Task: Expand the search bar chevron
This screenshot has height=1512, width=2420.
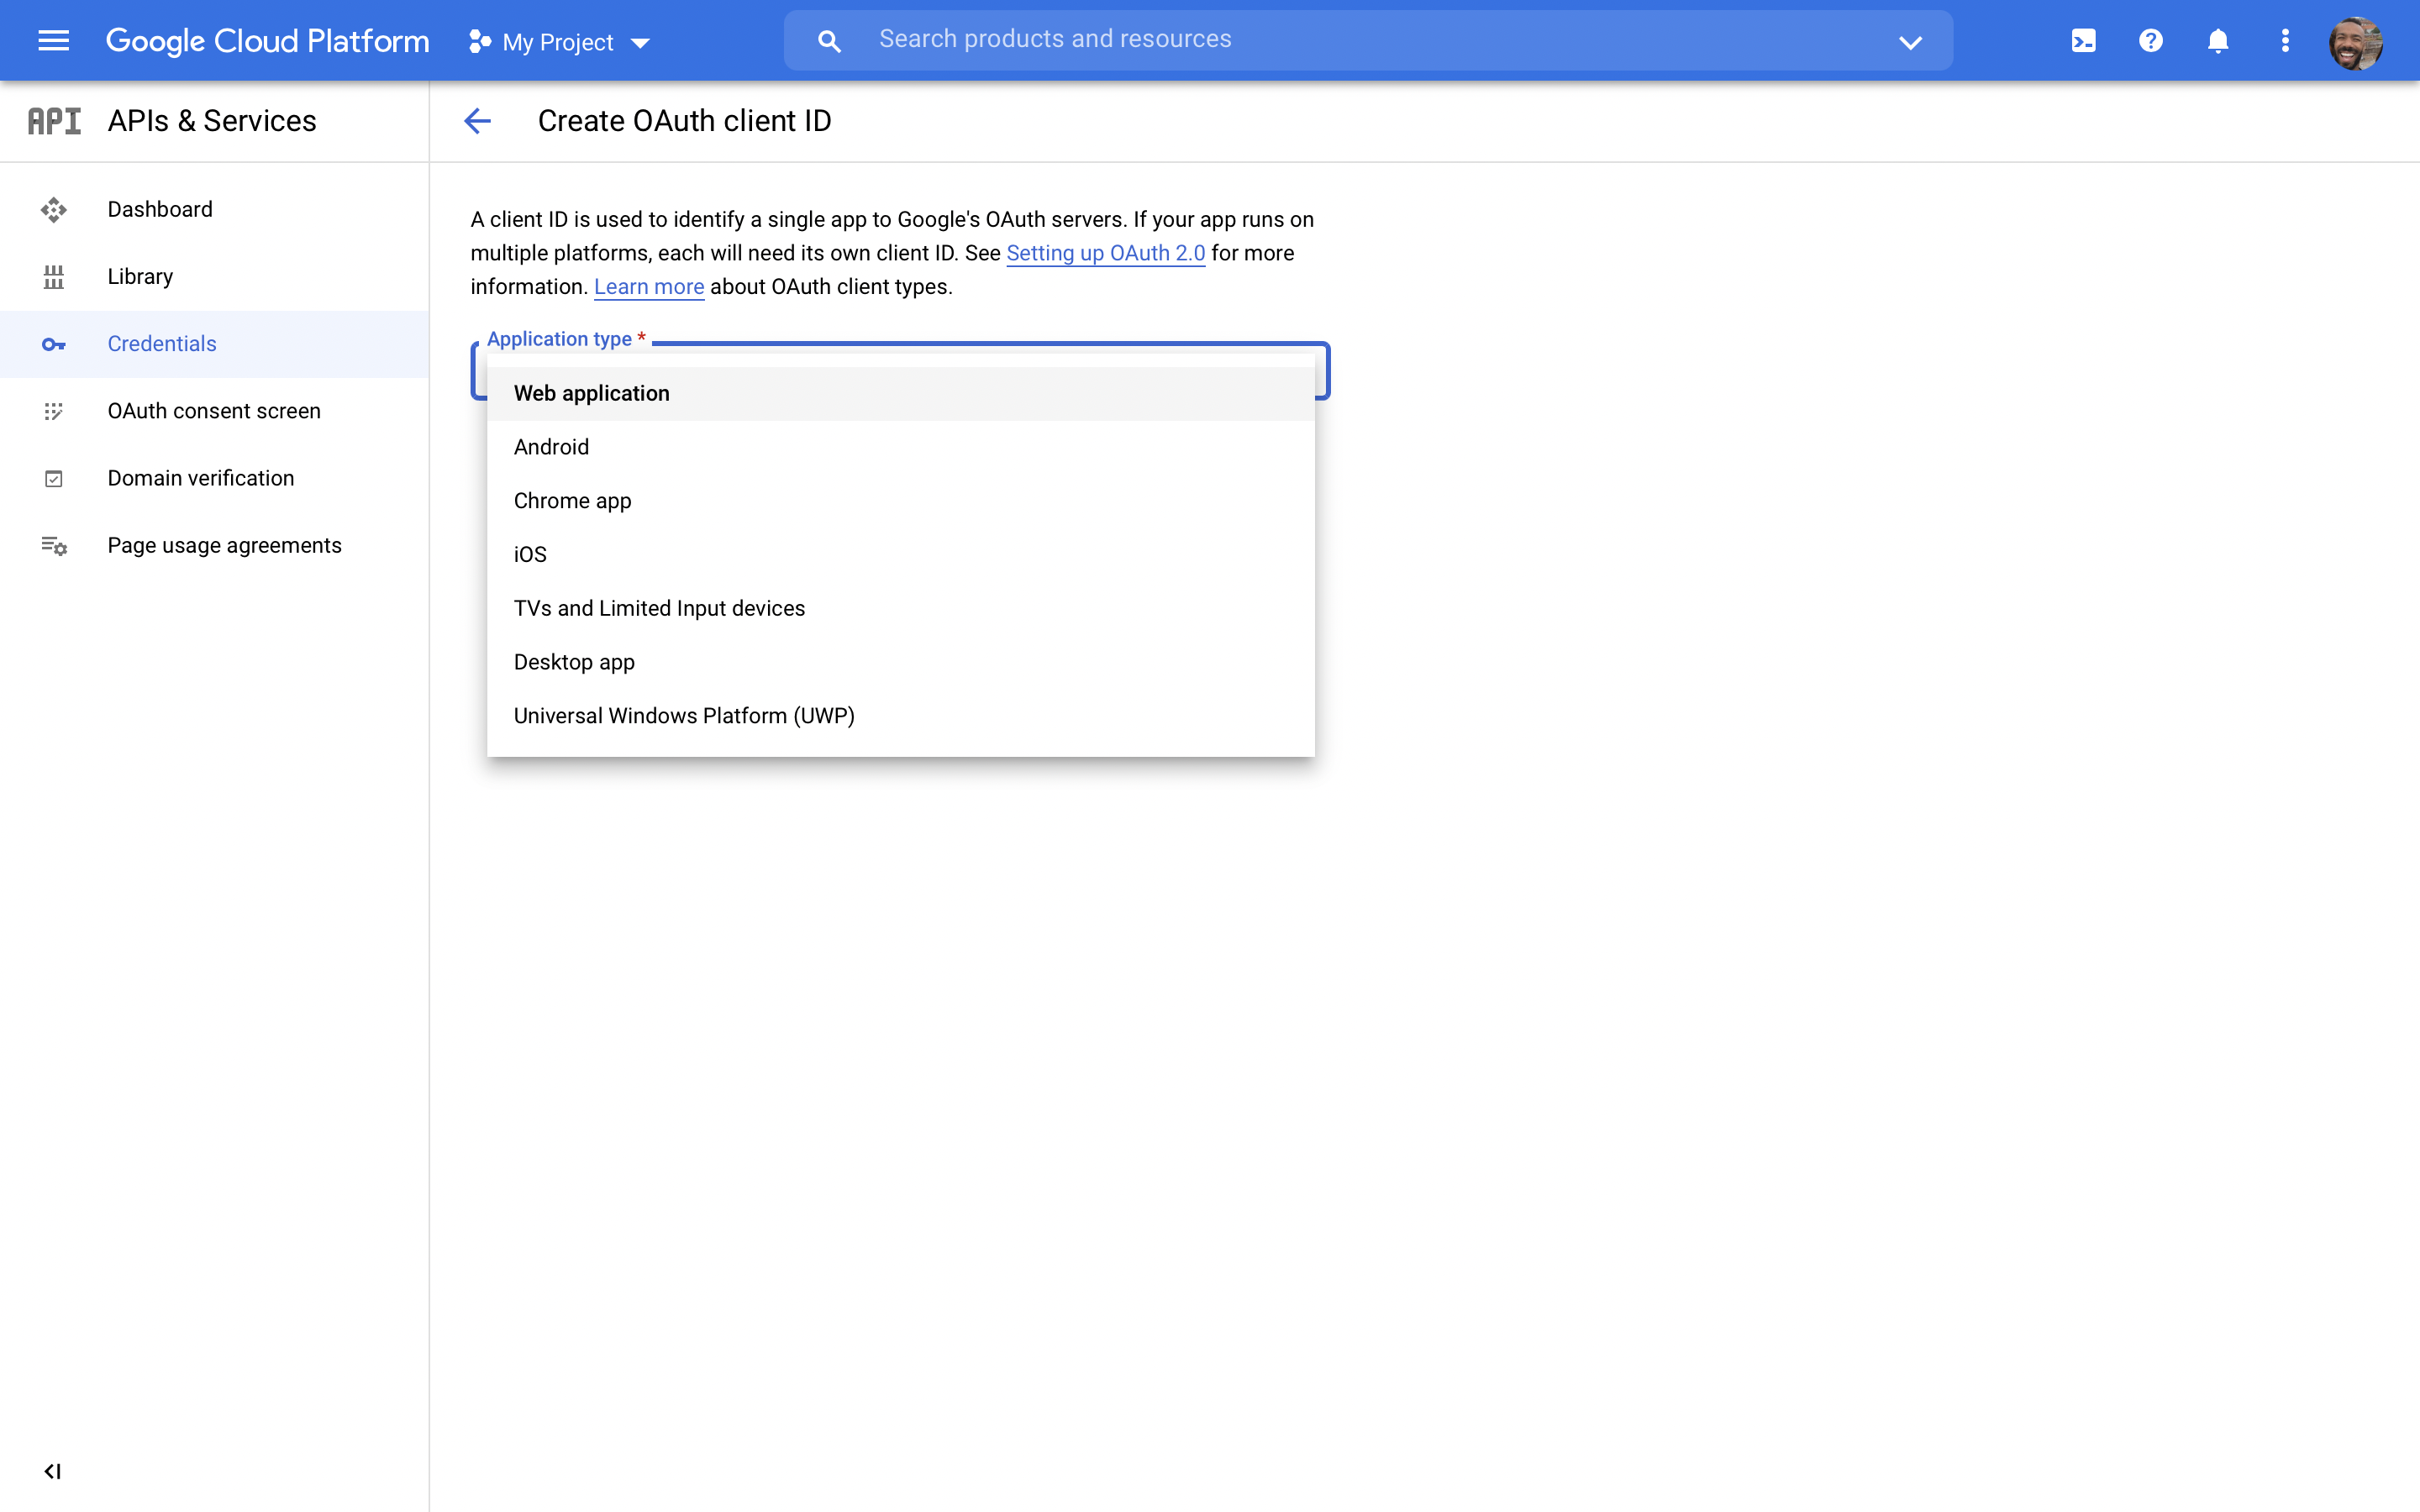Action: click(1910, 42)
